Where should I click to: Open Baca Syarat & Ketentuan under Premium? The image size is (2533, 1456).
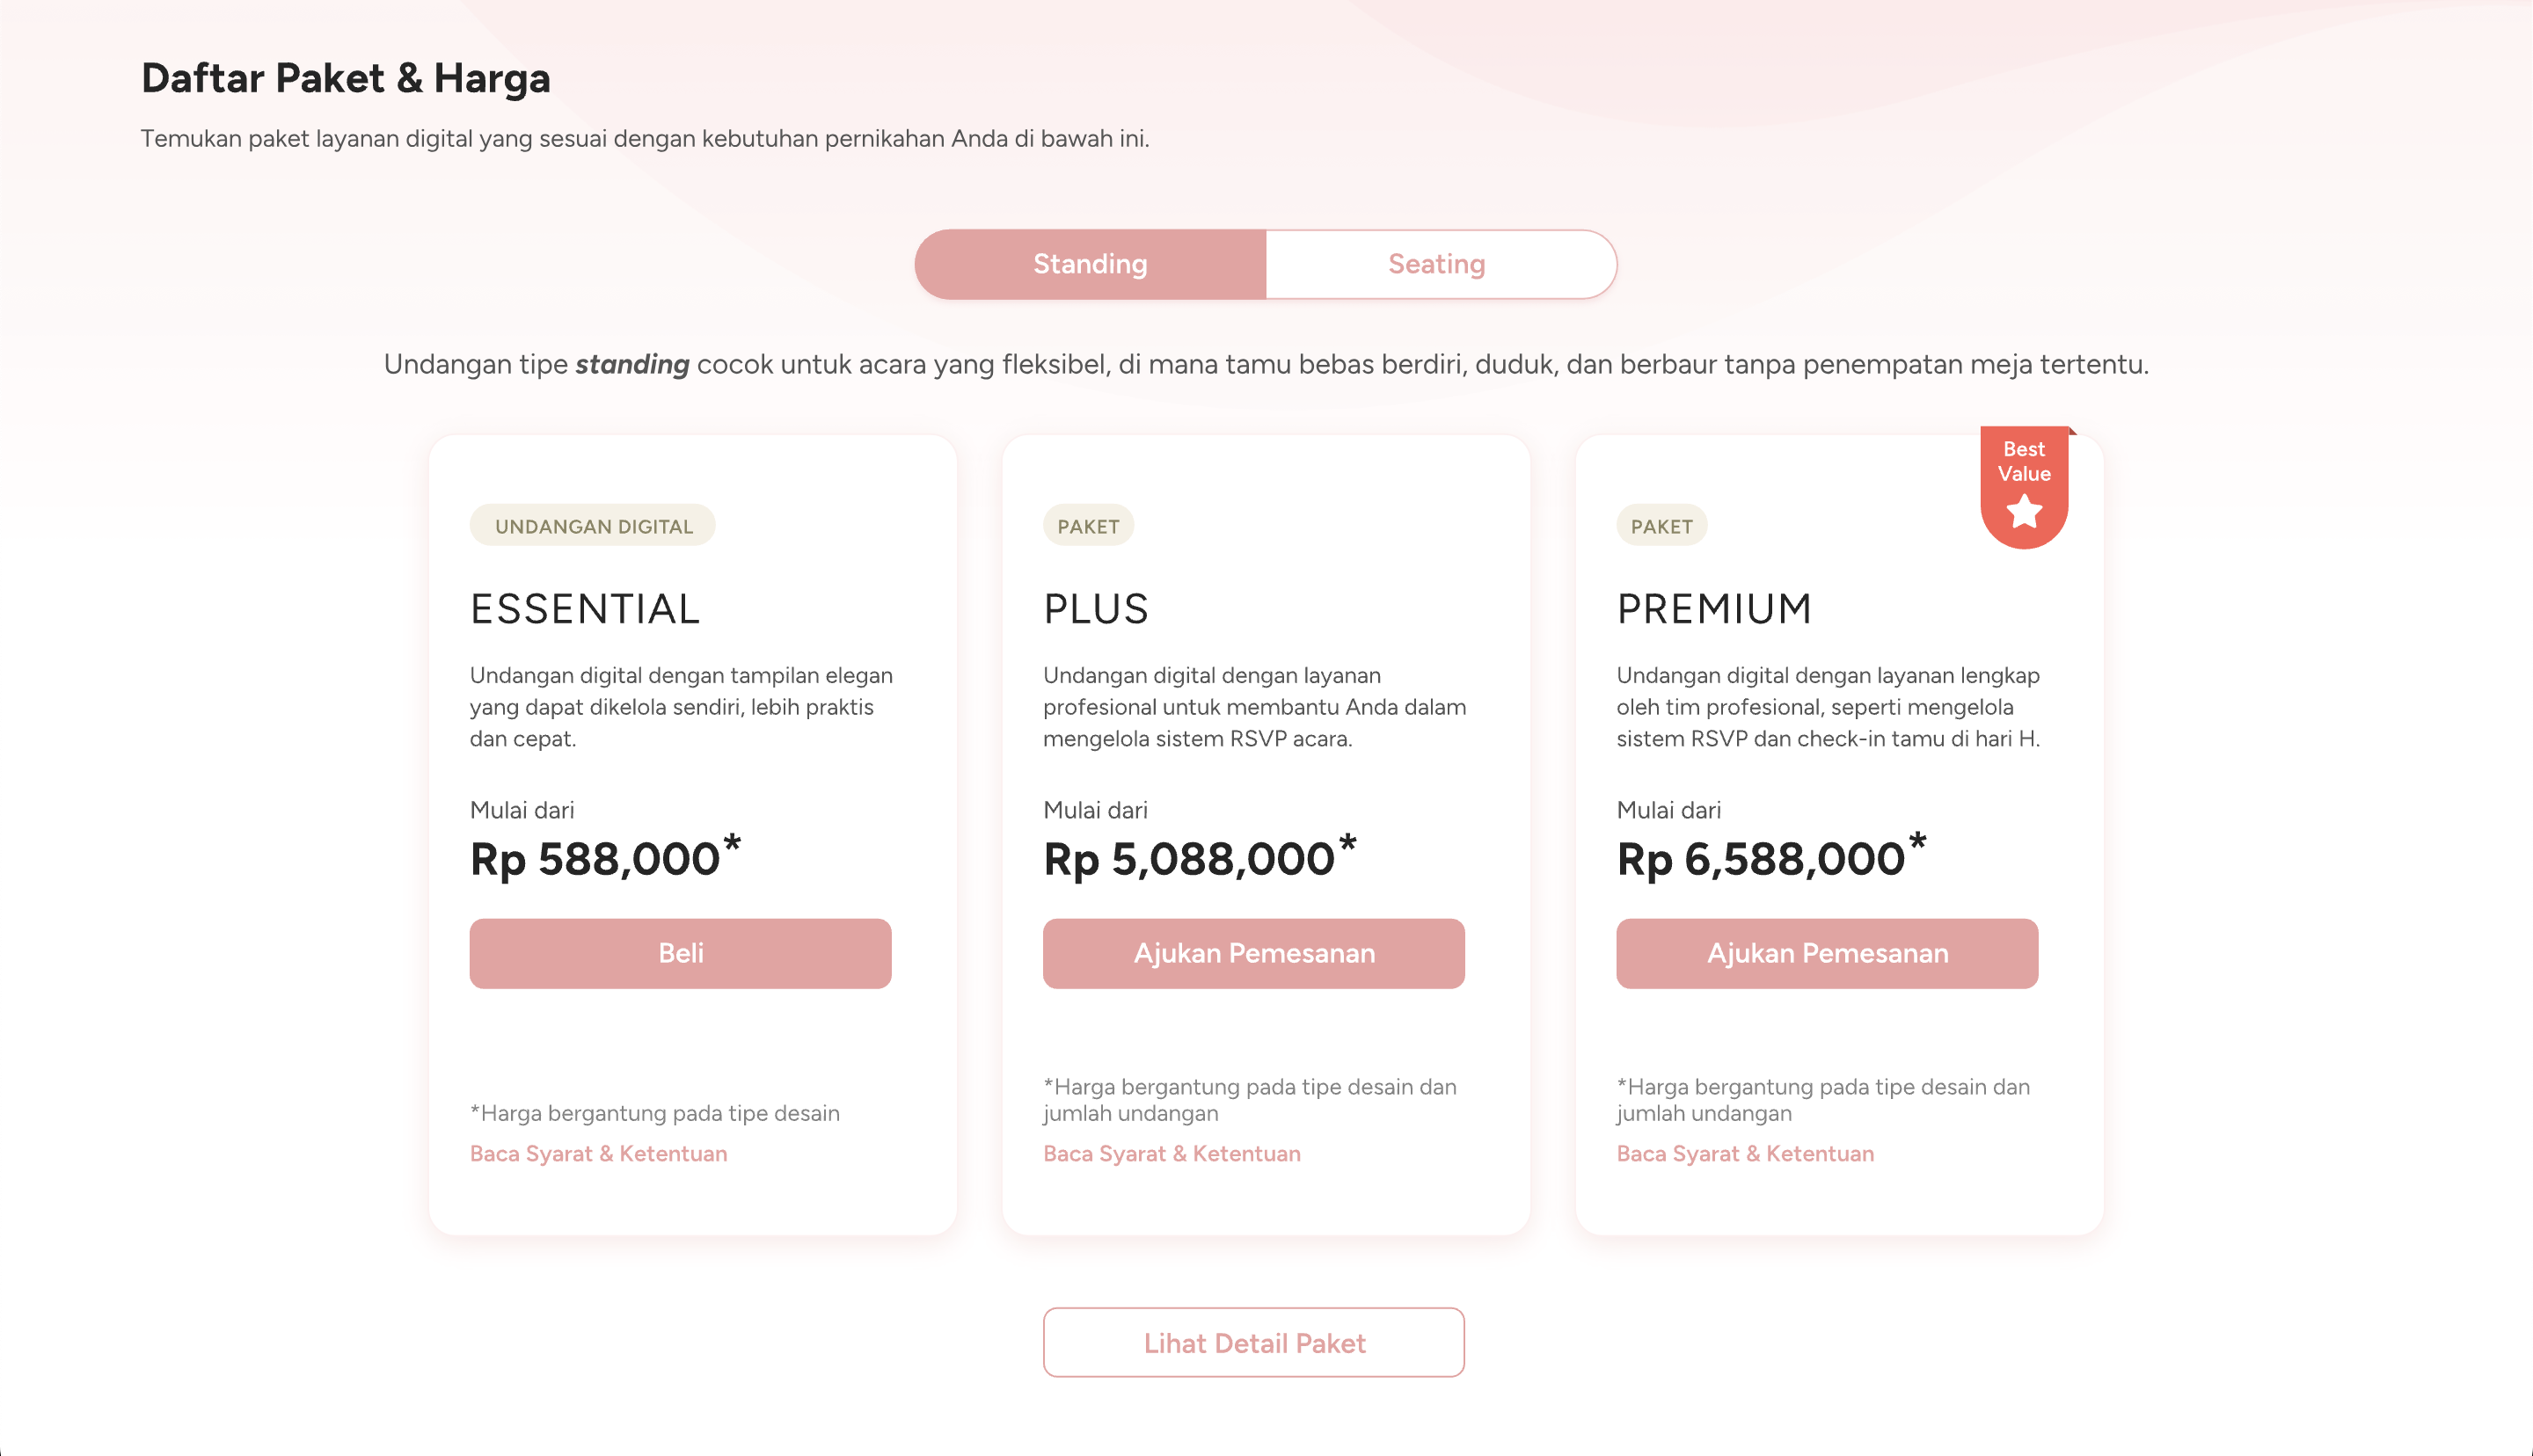coord(1744,1153)
